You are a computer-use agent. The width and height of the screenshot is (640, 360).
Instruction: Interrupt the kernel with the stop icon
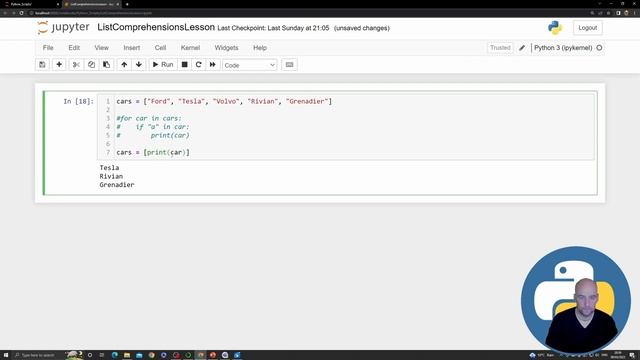click(x=184, y=64)
